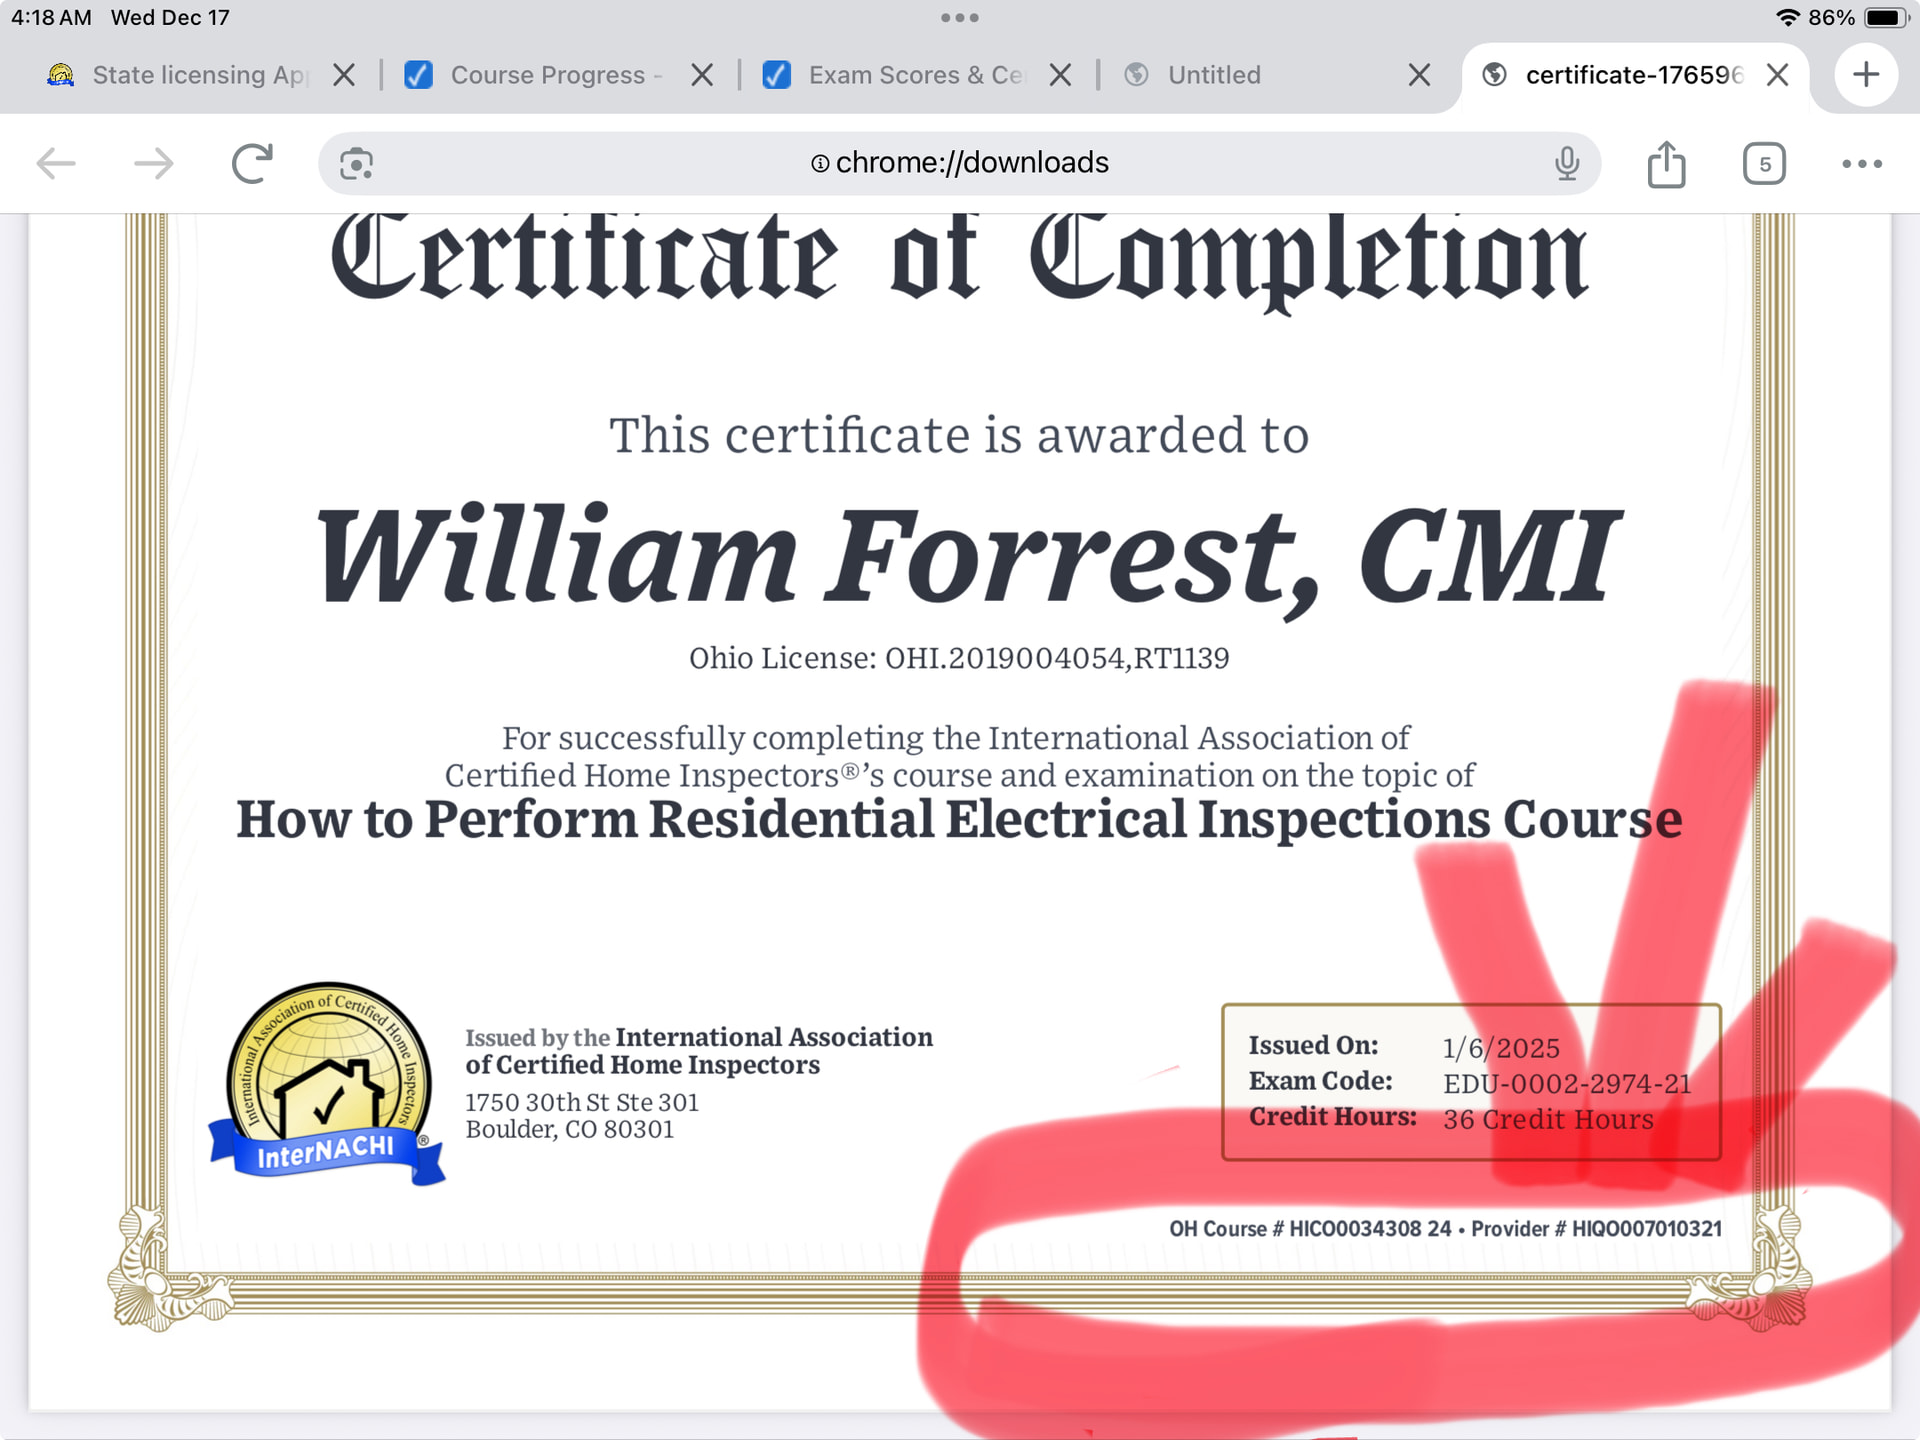The image size is (1920, 1440).
Task: Tap the back navigation arrow
Action: coord(56,163)
